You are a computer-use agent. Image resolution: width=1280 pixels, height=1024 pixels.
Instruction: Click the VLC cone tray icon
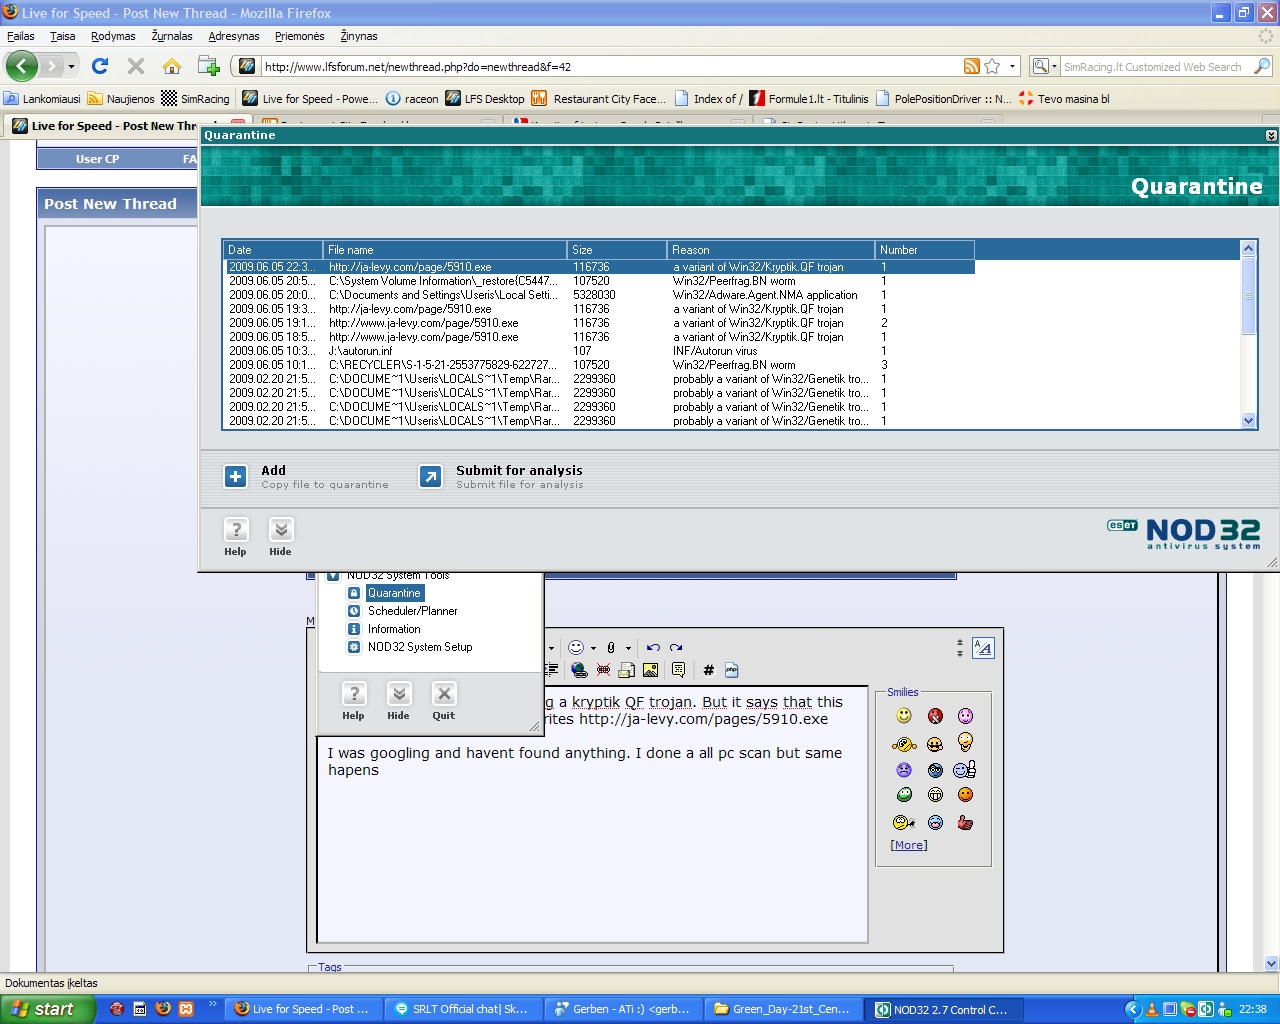click(x=1151, y=1009)
